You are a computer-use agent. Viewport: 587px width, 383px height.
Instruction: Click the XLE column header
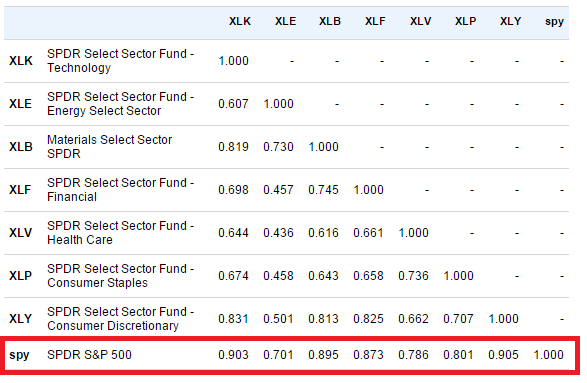[285, 21]
